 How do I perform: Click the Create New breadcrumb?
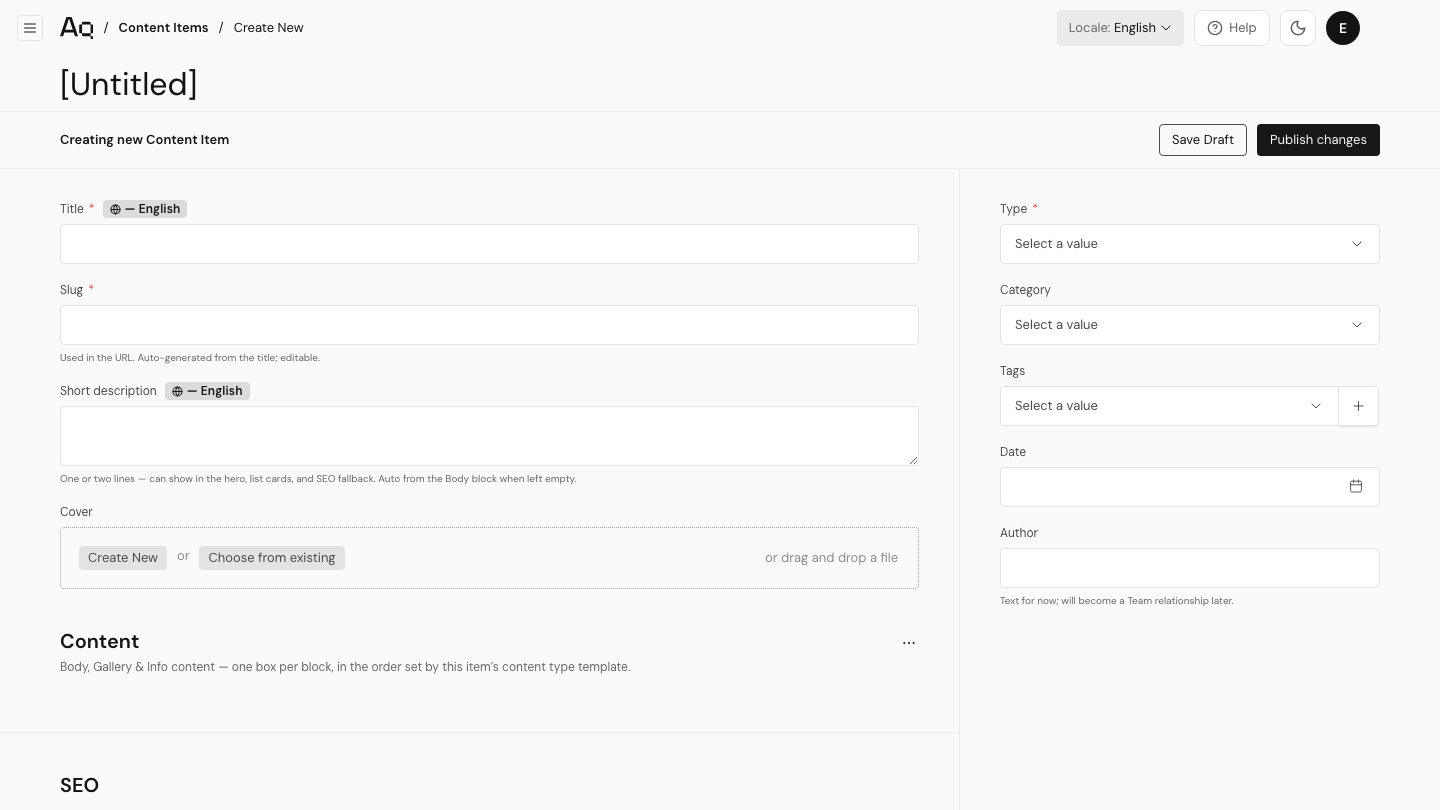pos(268,28)
